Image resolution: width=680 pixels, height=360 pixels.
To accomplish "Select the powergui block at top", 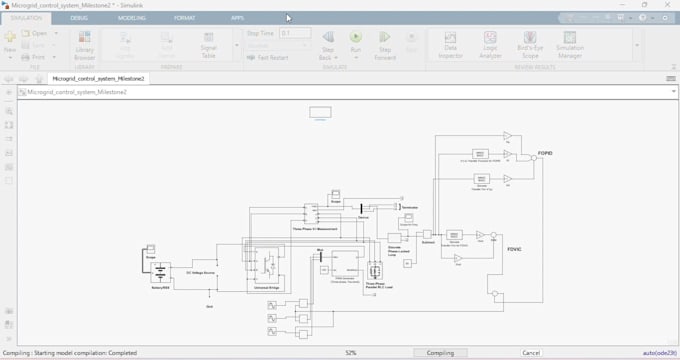I will tap(320, 112).
